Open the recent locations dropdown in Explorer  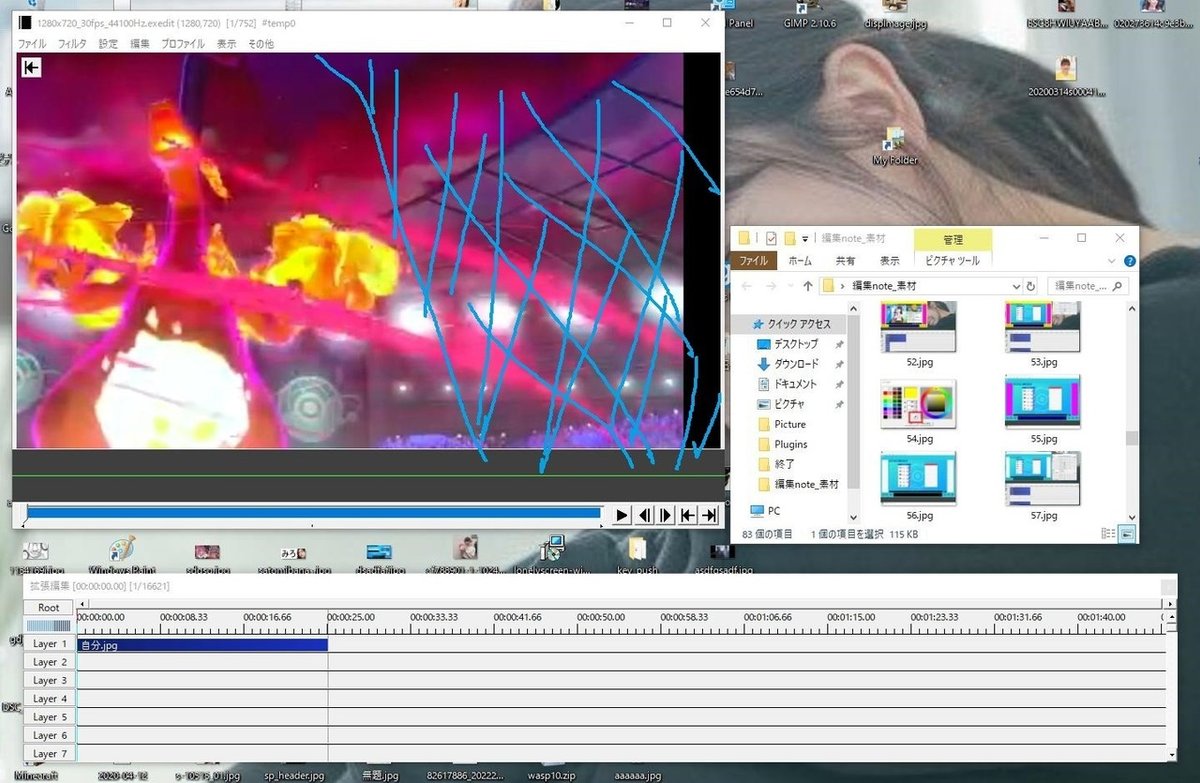click(x=789, y=287)
